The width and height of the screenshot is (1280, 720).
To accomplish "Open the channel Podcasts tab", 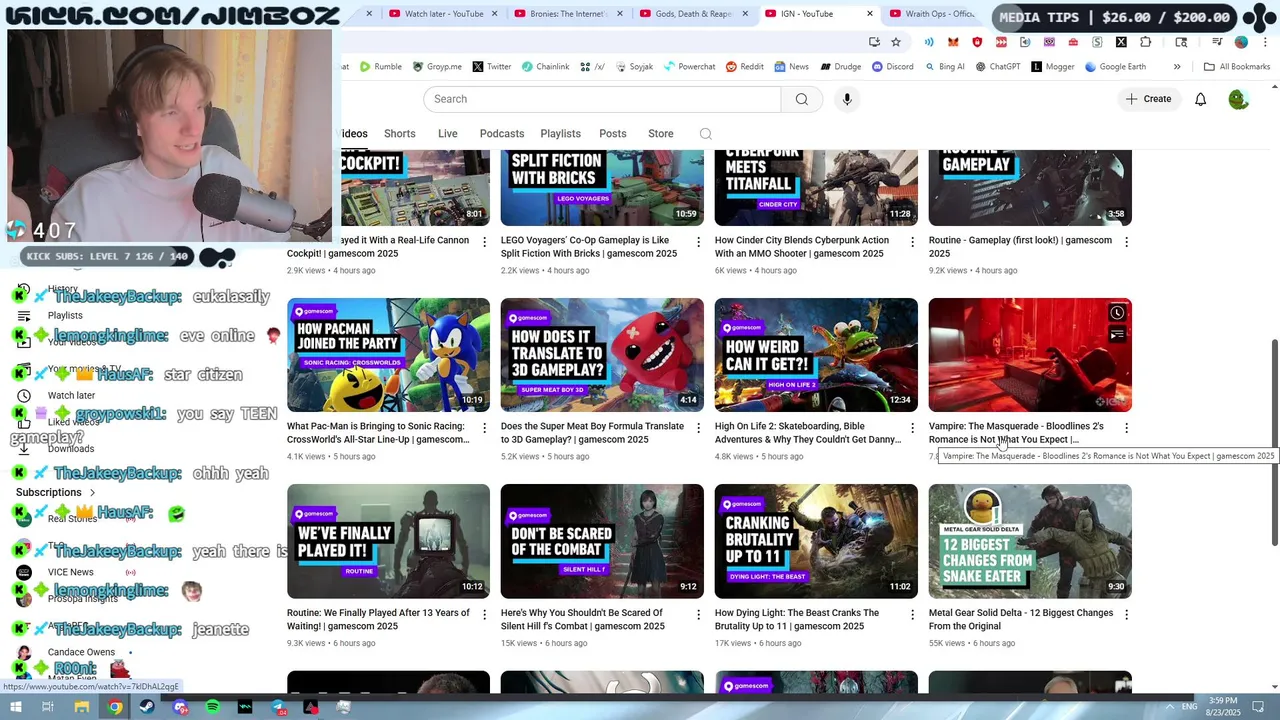I will coord(502,134).
